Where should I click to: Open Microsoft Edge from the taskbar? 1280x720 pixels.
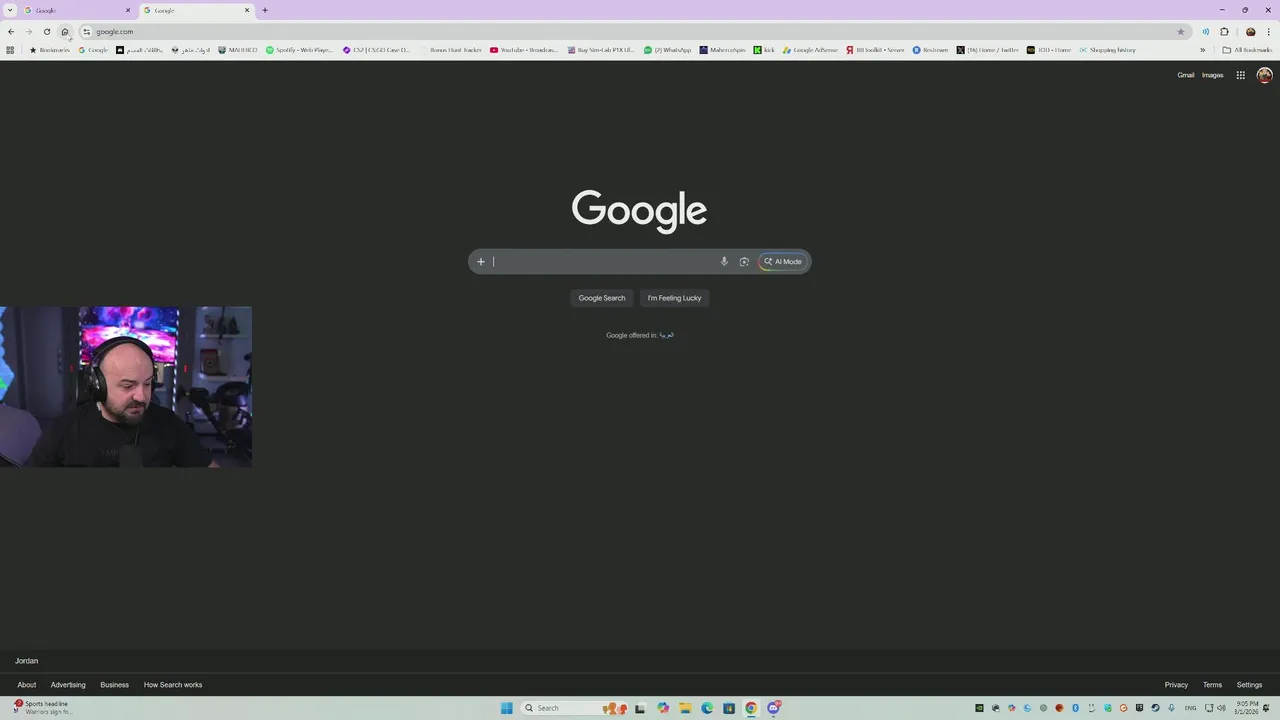coord(707,708)
